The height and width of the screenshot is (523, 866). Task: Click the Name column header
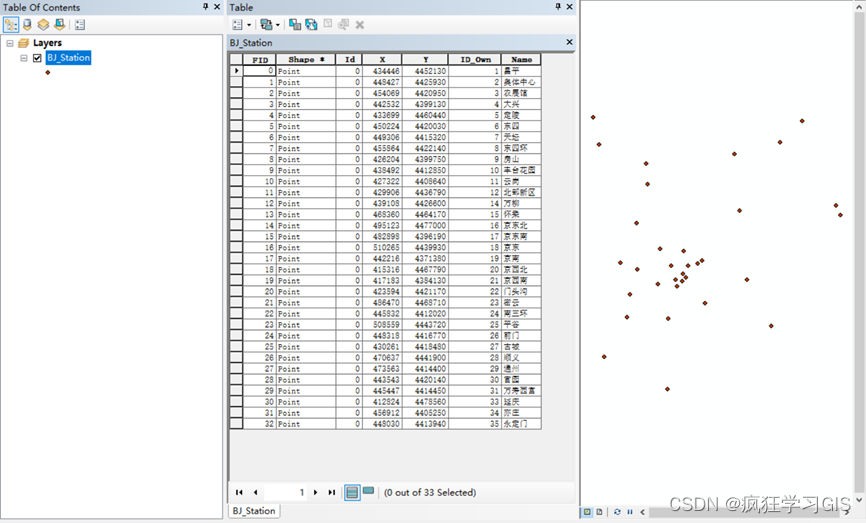click(x=521, y=60)
